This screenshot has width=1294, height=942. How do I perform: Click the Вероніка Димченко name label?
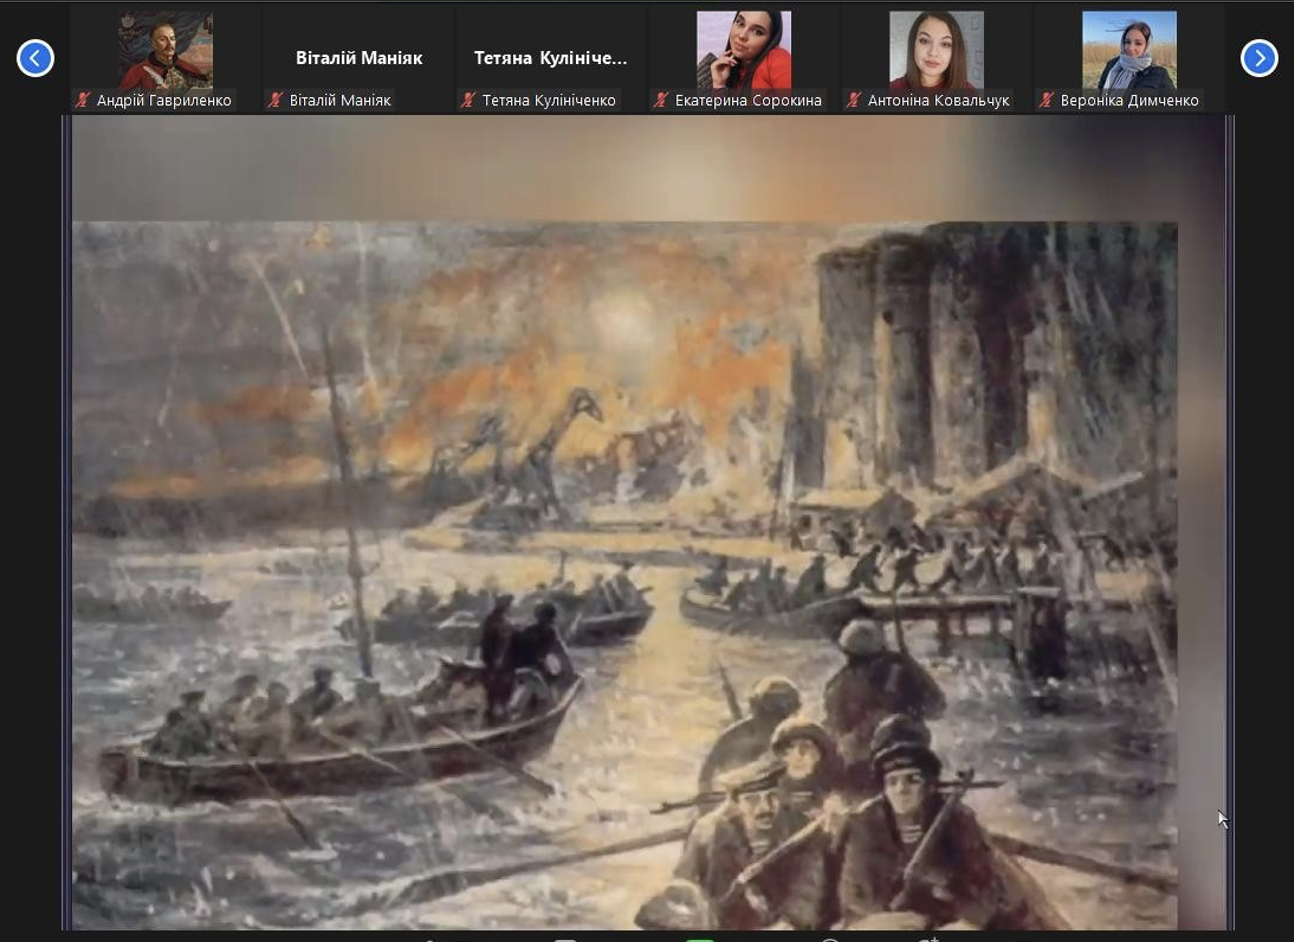[1129, 100]
